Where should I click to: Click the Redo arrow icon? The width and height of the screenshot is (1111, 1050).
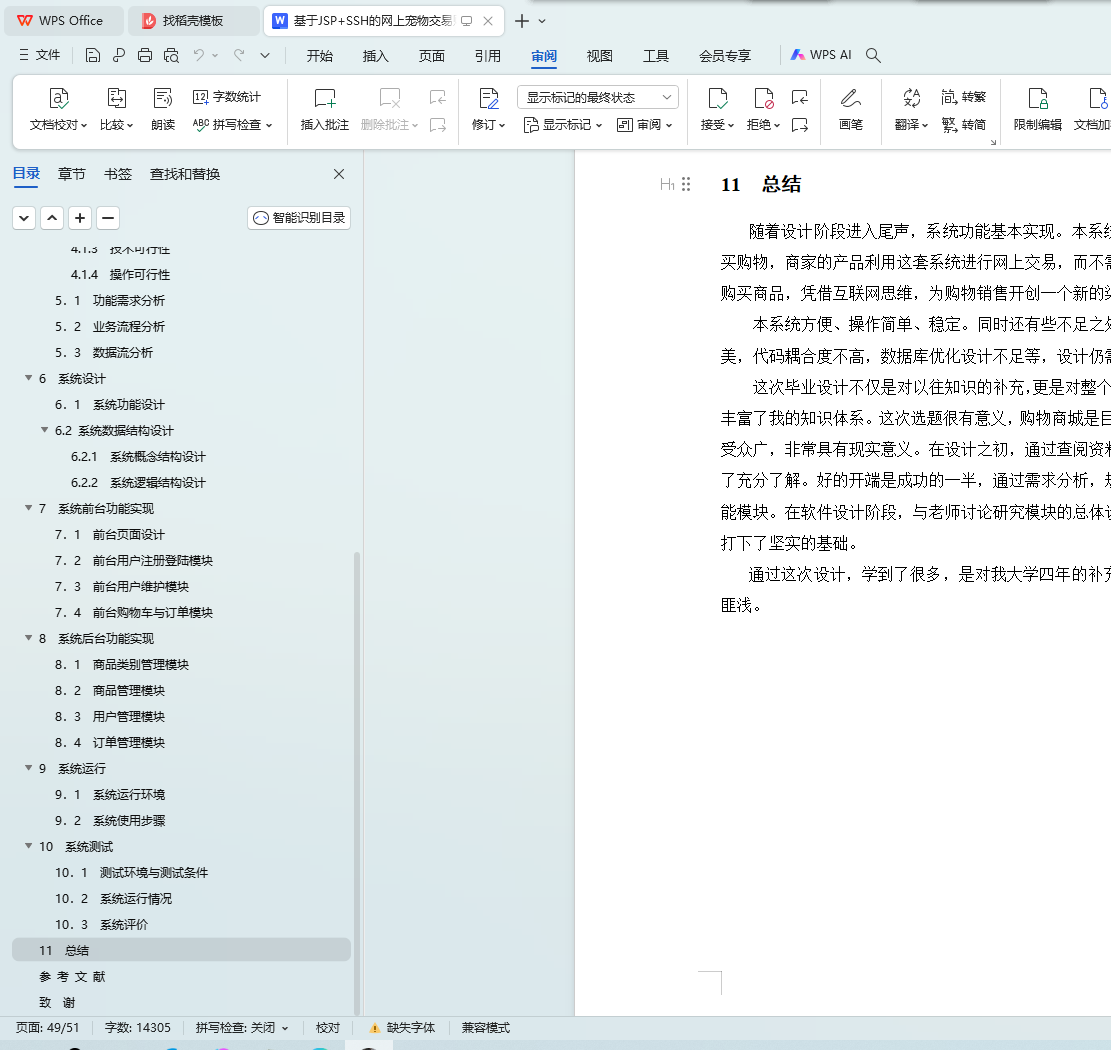[x=239, y=55]
